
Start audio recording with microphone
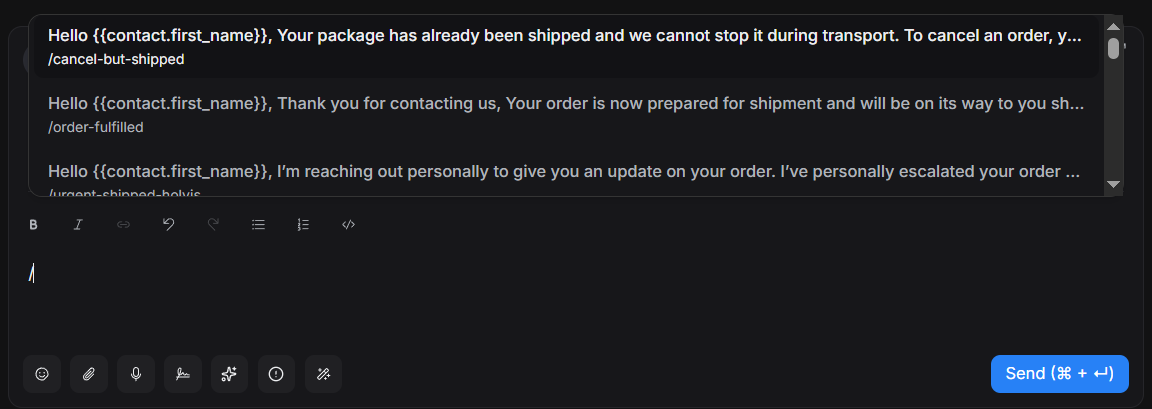[x=136, y=374]
